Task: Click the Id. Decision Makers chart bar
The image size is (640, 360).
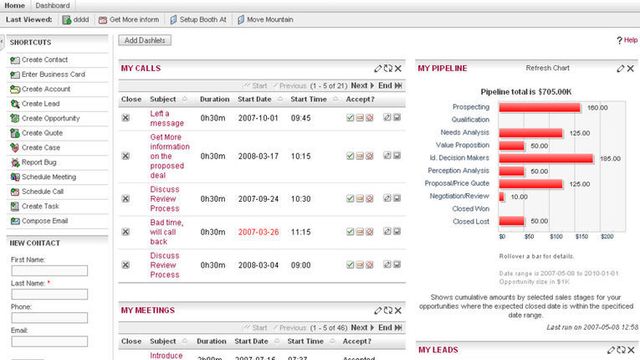Action: coord(546,158)
